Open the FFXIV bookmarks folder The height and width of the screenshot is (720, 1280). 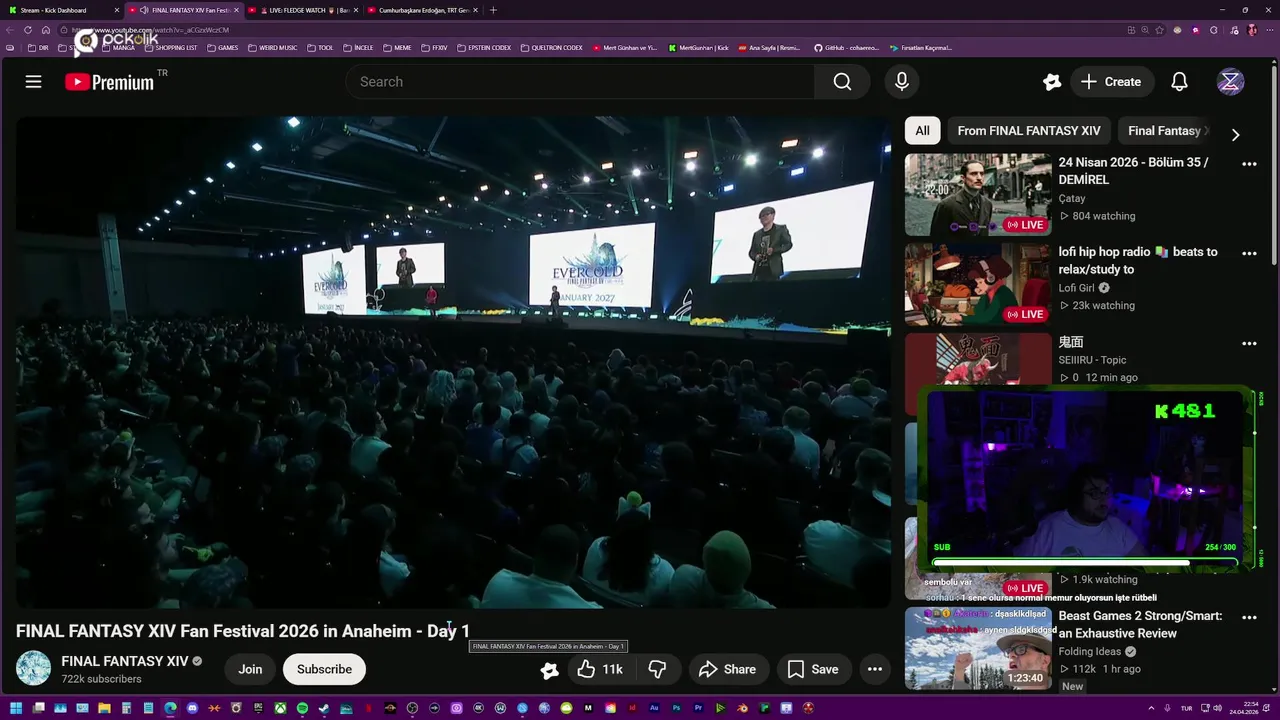pyautogui.click(x=434, y=48)
